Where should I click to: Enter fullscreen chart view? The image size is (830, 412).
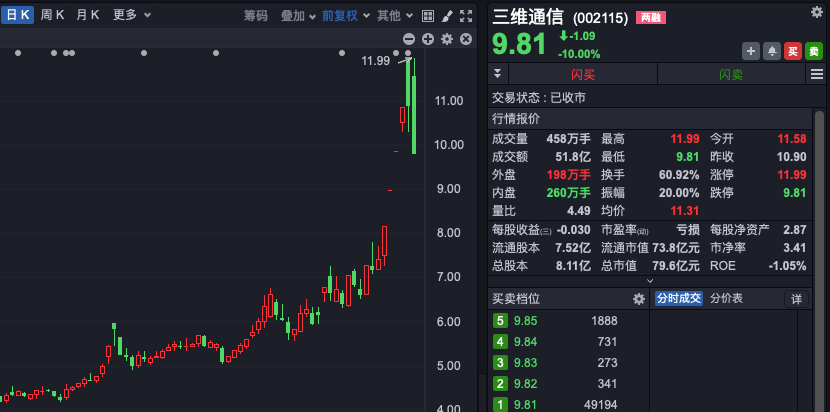pos(466,16)
